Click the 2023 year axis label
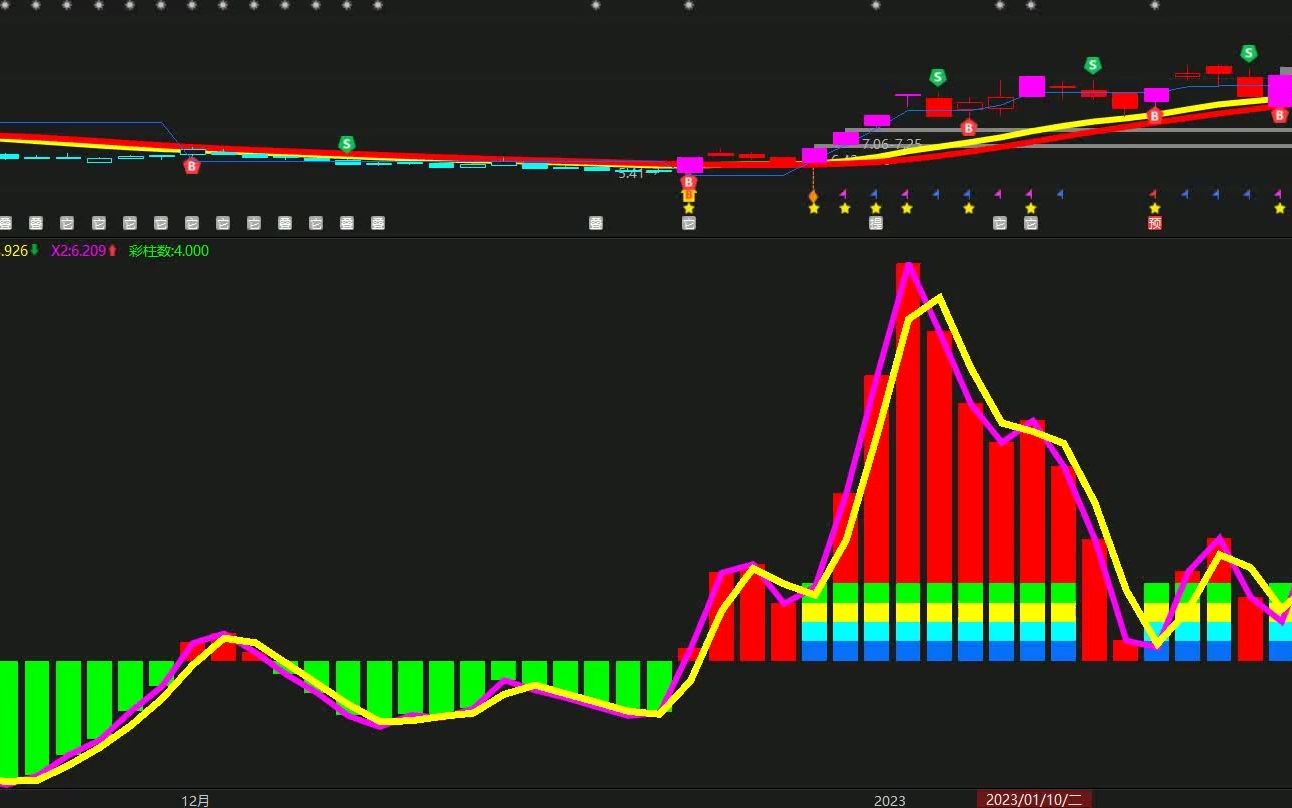 pyautogui.click(x=889, y=800)
